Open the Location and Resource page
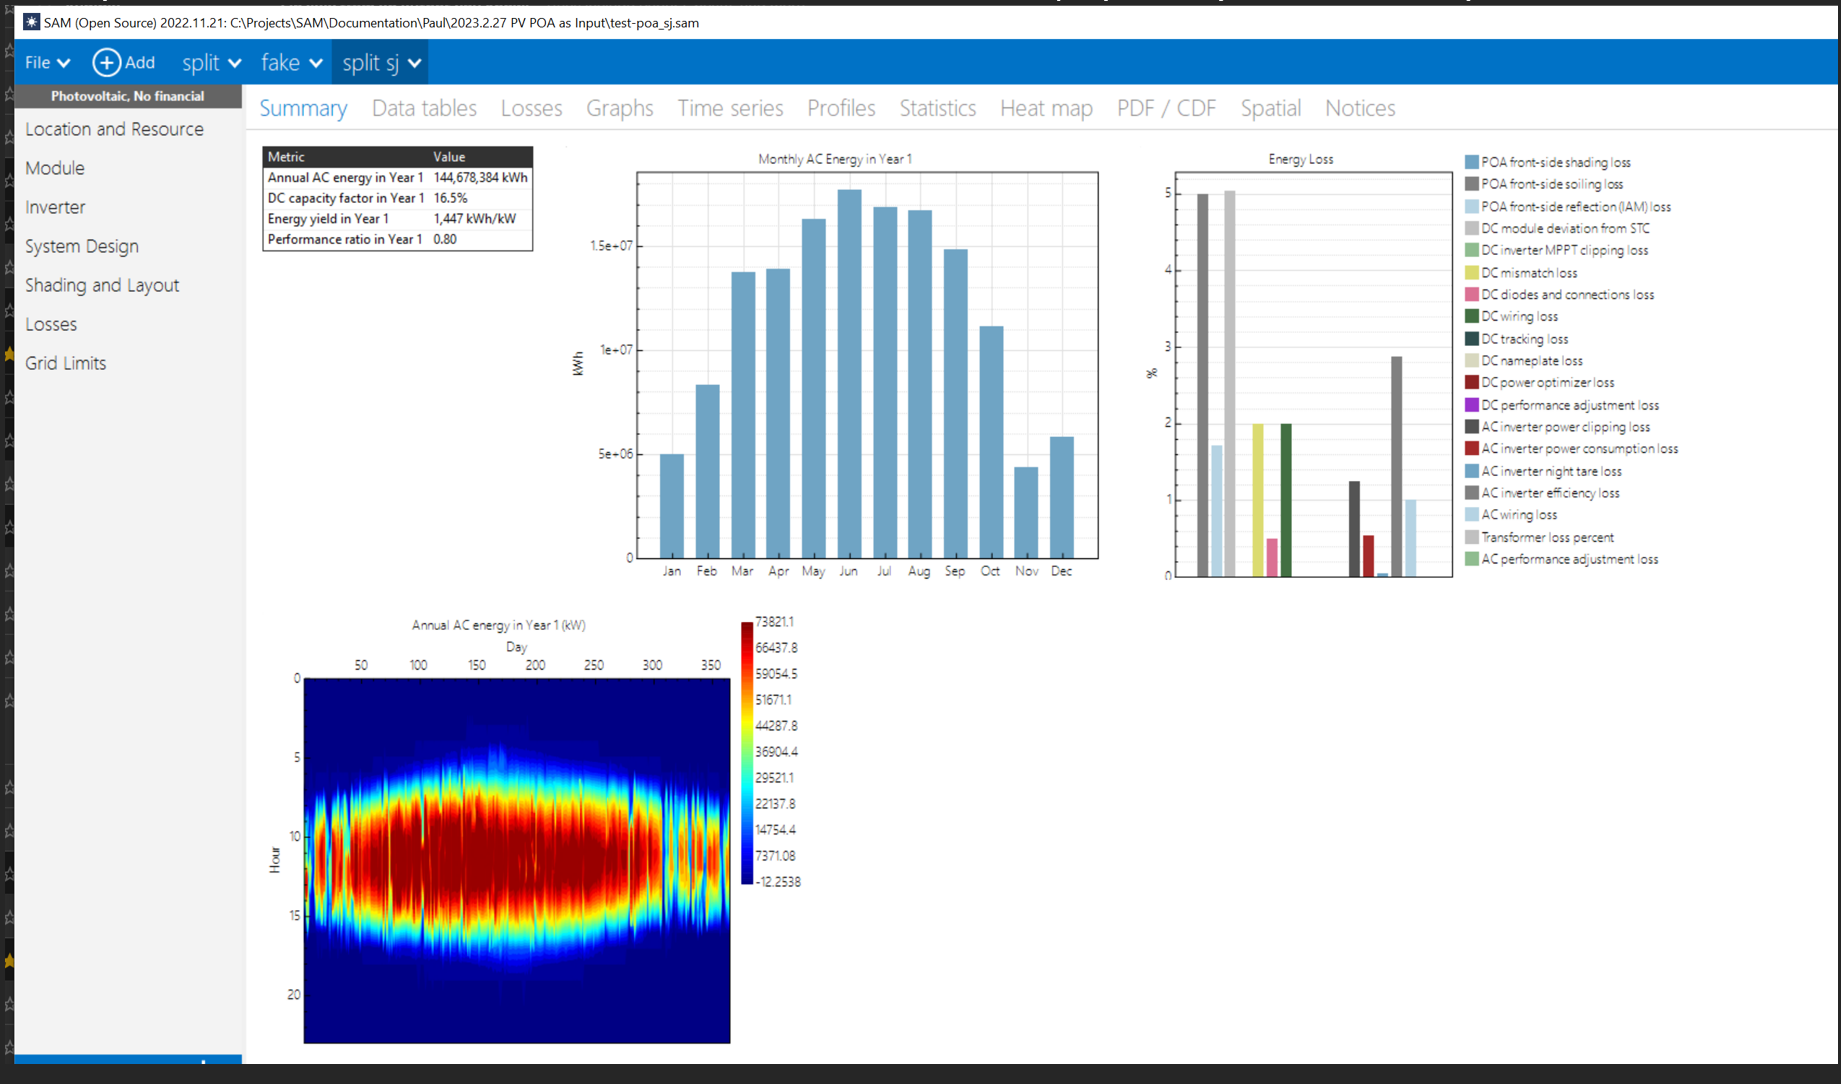1841x1084 pixels. coord(113,129)
